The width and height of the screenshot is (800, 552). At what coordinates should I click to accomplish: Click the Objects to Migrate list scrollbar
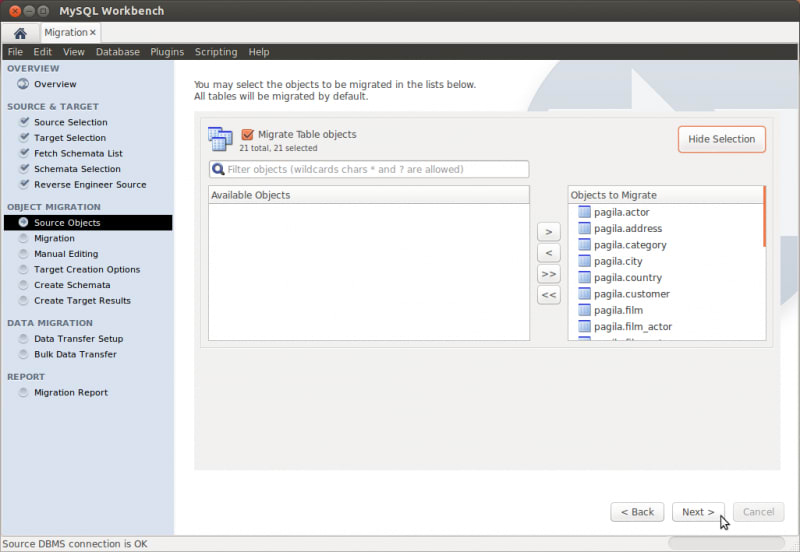[x=764, y=217]
